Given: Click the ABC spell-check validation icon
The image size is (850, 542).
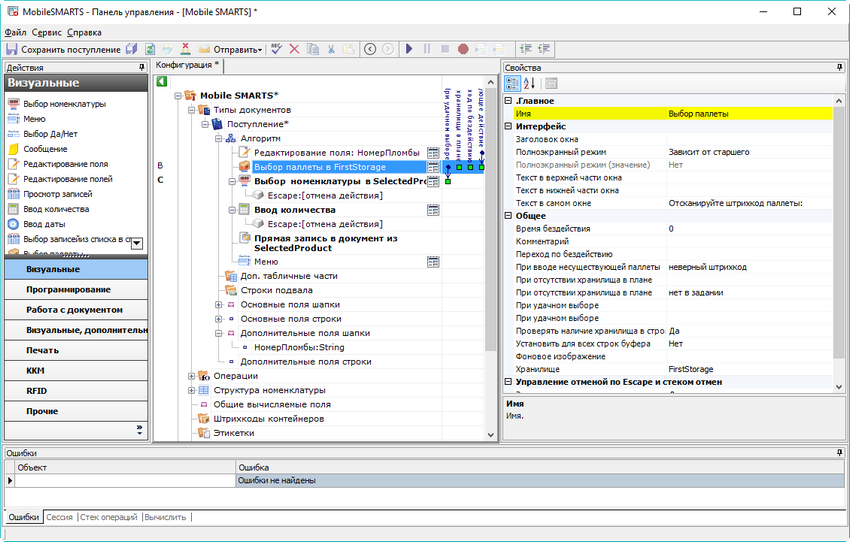Looking at the screenshot, I should click(x=276, y=49).
